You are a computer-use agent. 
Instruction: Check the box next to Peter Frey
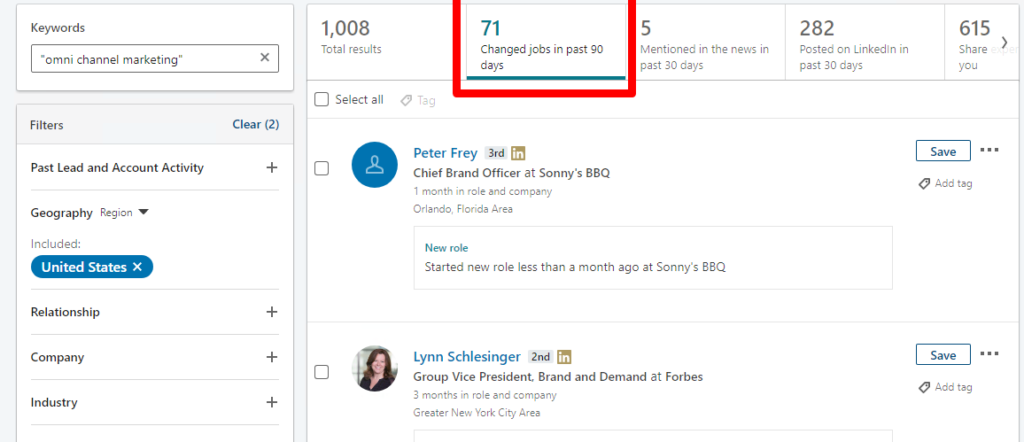pyautogui.click(x=321, y=168)
